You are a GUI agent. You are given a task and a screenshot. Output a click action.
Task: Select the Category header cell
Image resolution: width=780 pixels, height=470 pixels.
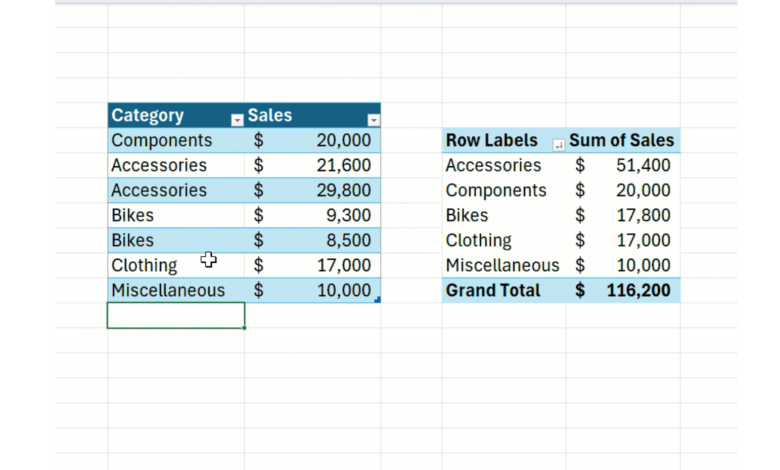pyautogui.click(x=176, y=115)
